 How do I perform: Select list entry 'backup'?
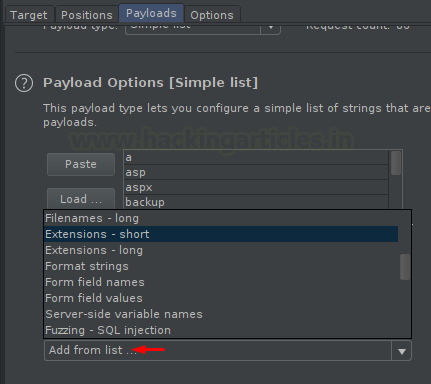coord(256,202)
